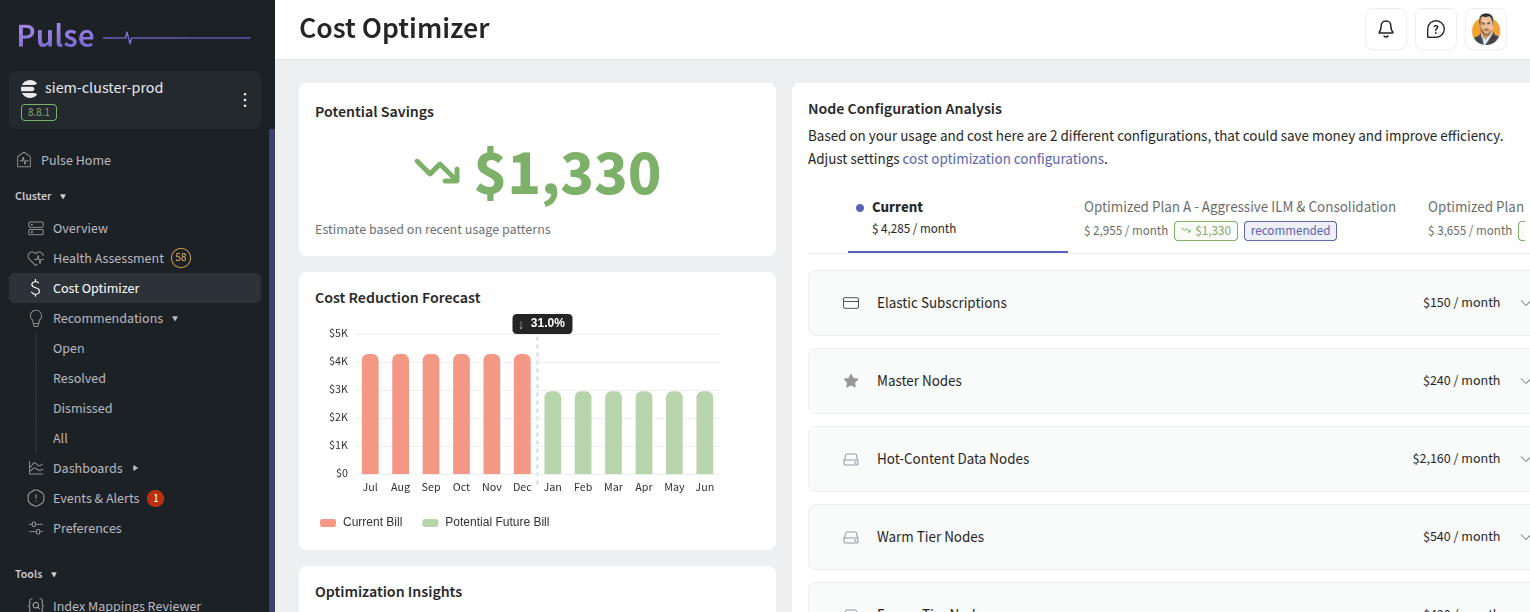Screen dimensions: 1530x612
Task: Open the help question mark icon
Action: tap(1436, 28)
